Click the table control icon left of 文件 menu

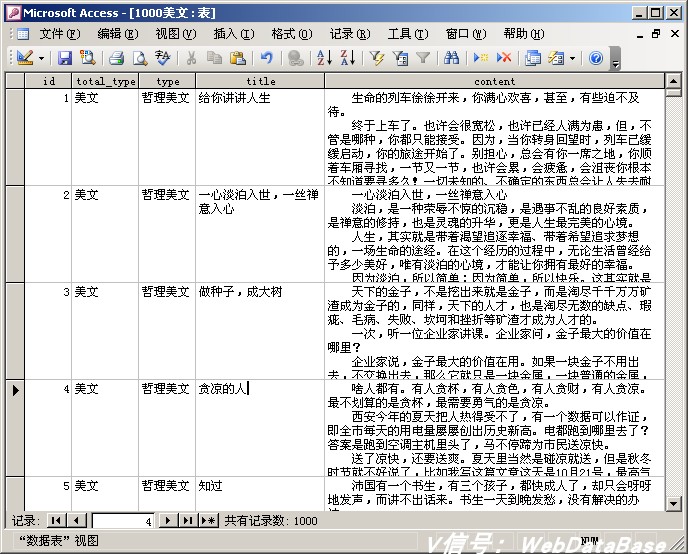(22, 34)
